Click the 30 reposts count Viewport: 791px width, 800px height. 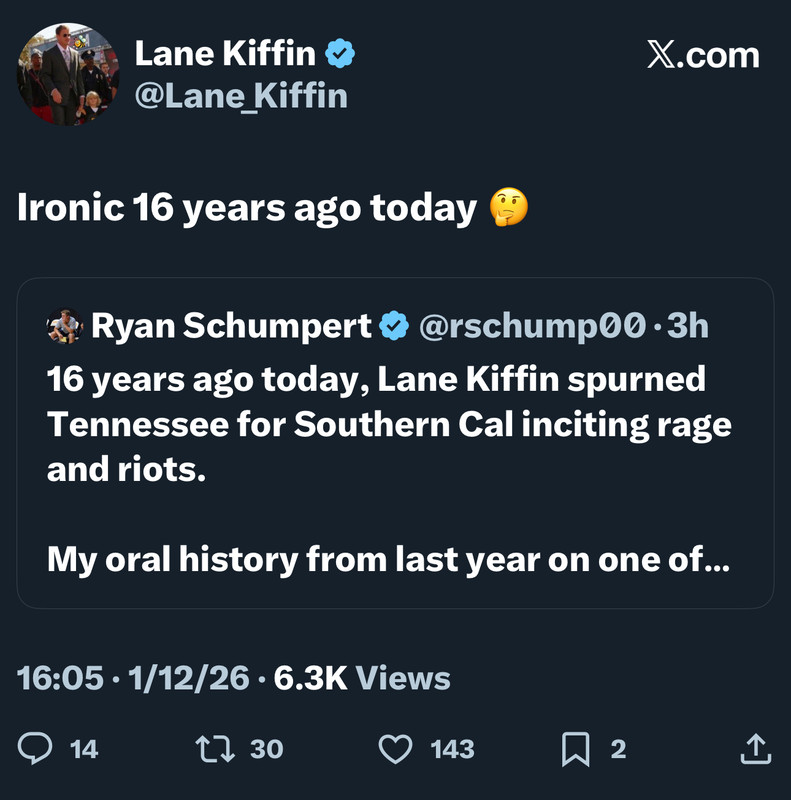266,748
